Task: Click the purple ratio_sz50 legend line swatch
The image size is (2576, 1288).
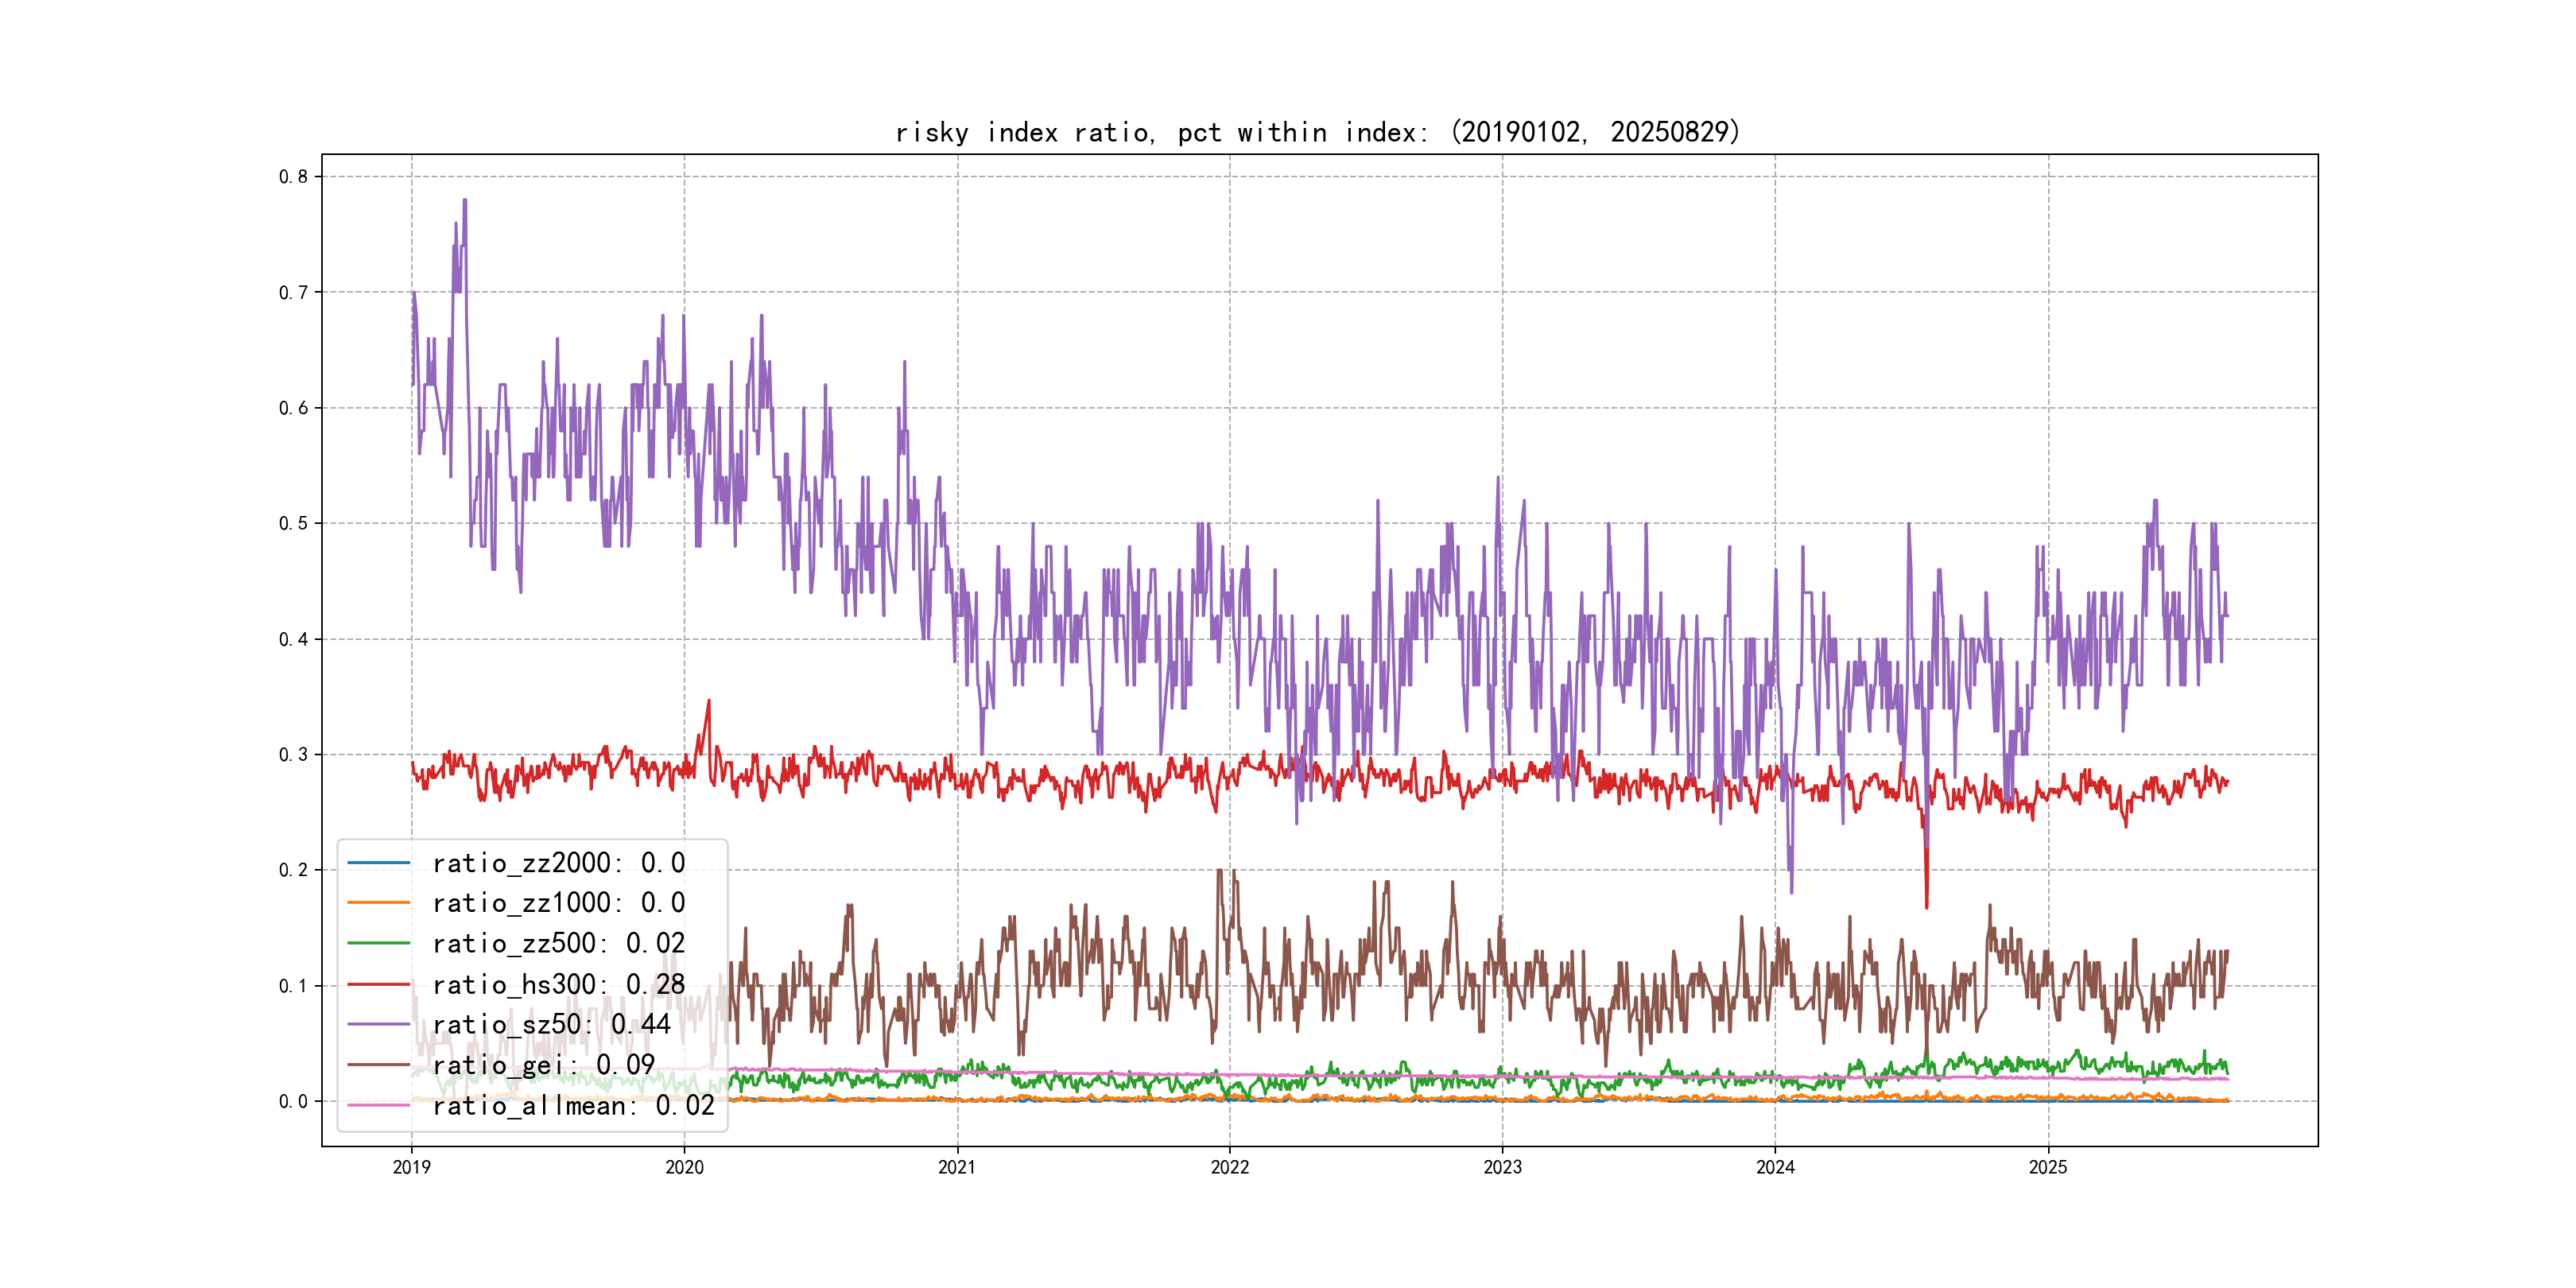Action: tap(378, 1024)
